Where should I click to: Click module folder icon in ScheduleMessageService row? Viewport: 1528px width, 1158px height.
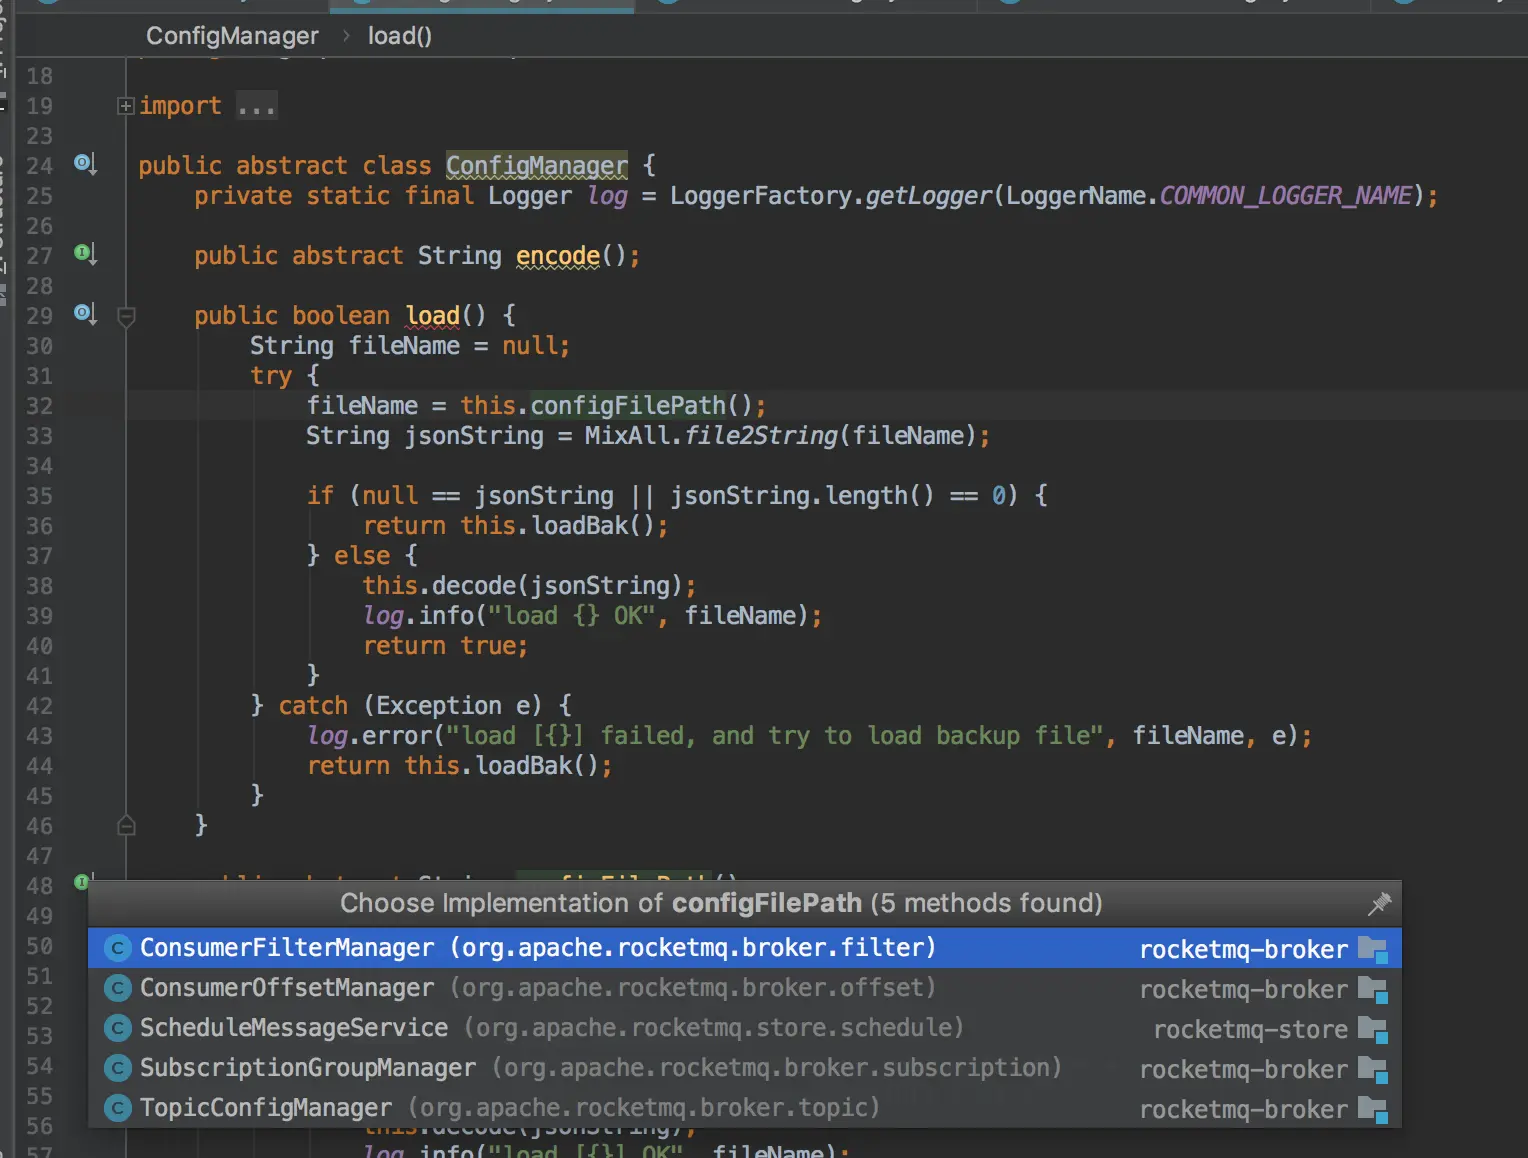pos(1373,1030)
